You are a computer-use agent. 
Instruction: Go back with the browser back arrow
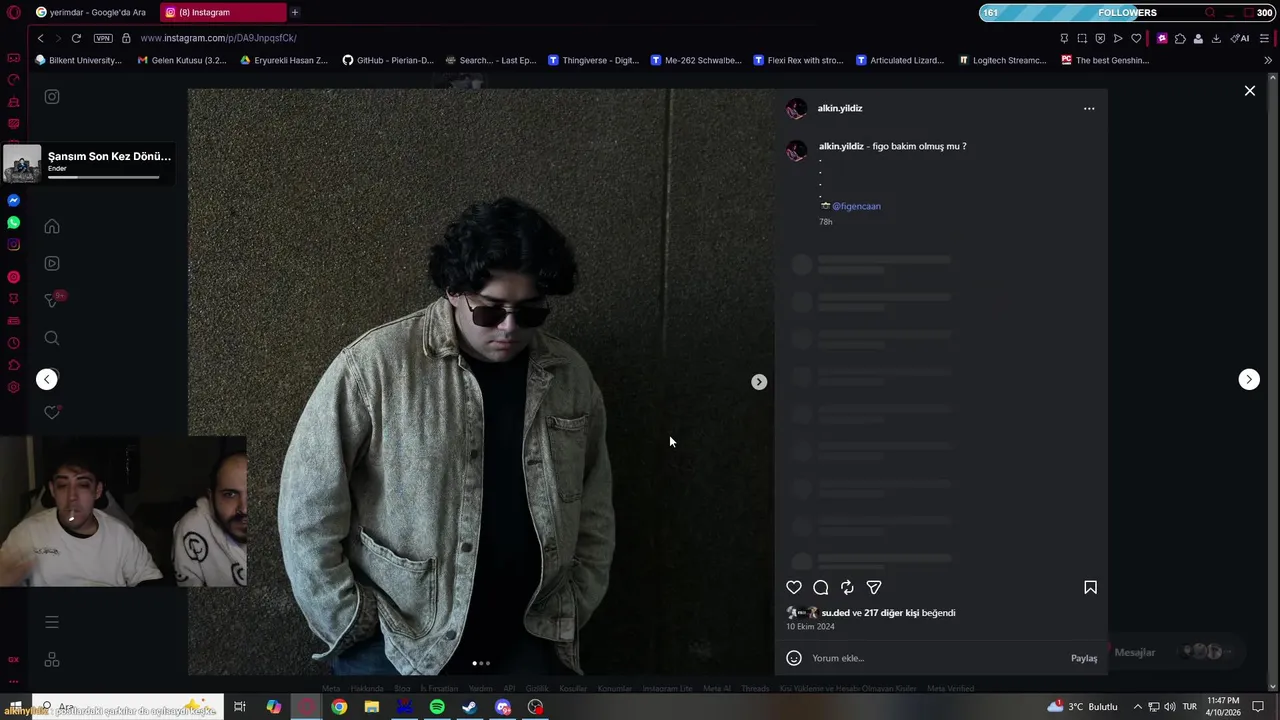40,38
